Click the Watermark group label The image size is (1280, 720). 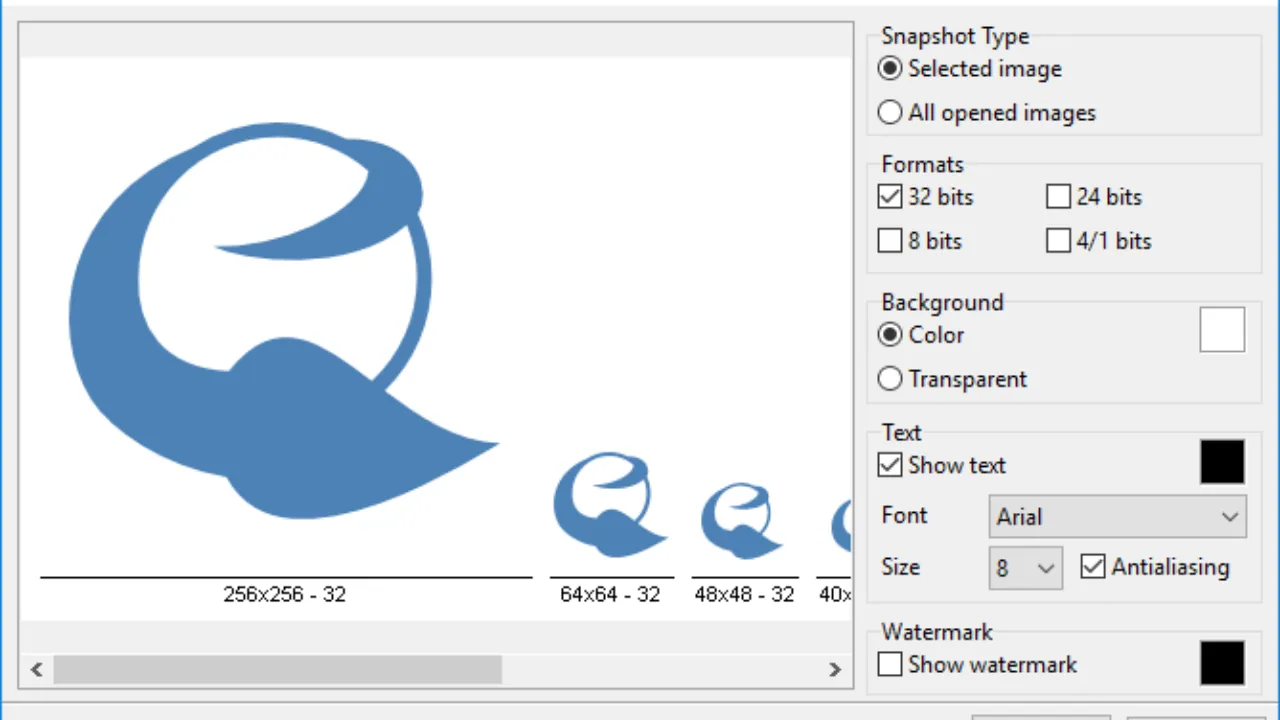(937, 632)
